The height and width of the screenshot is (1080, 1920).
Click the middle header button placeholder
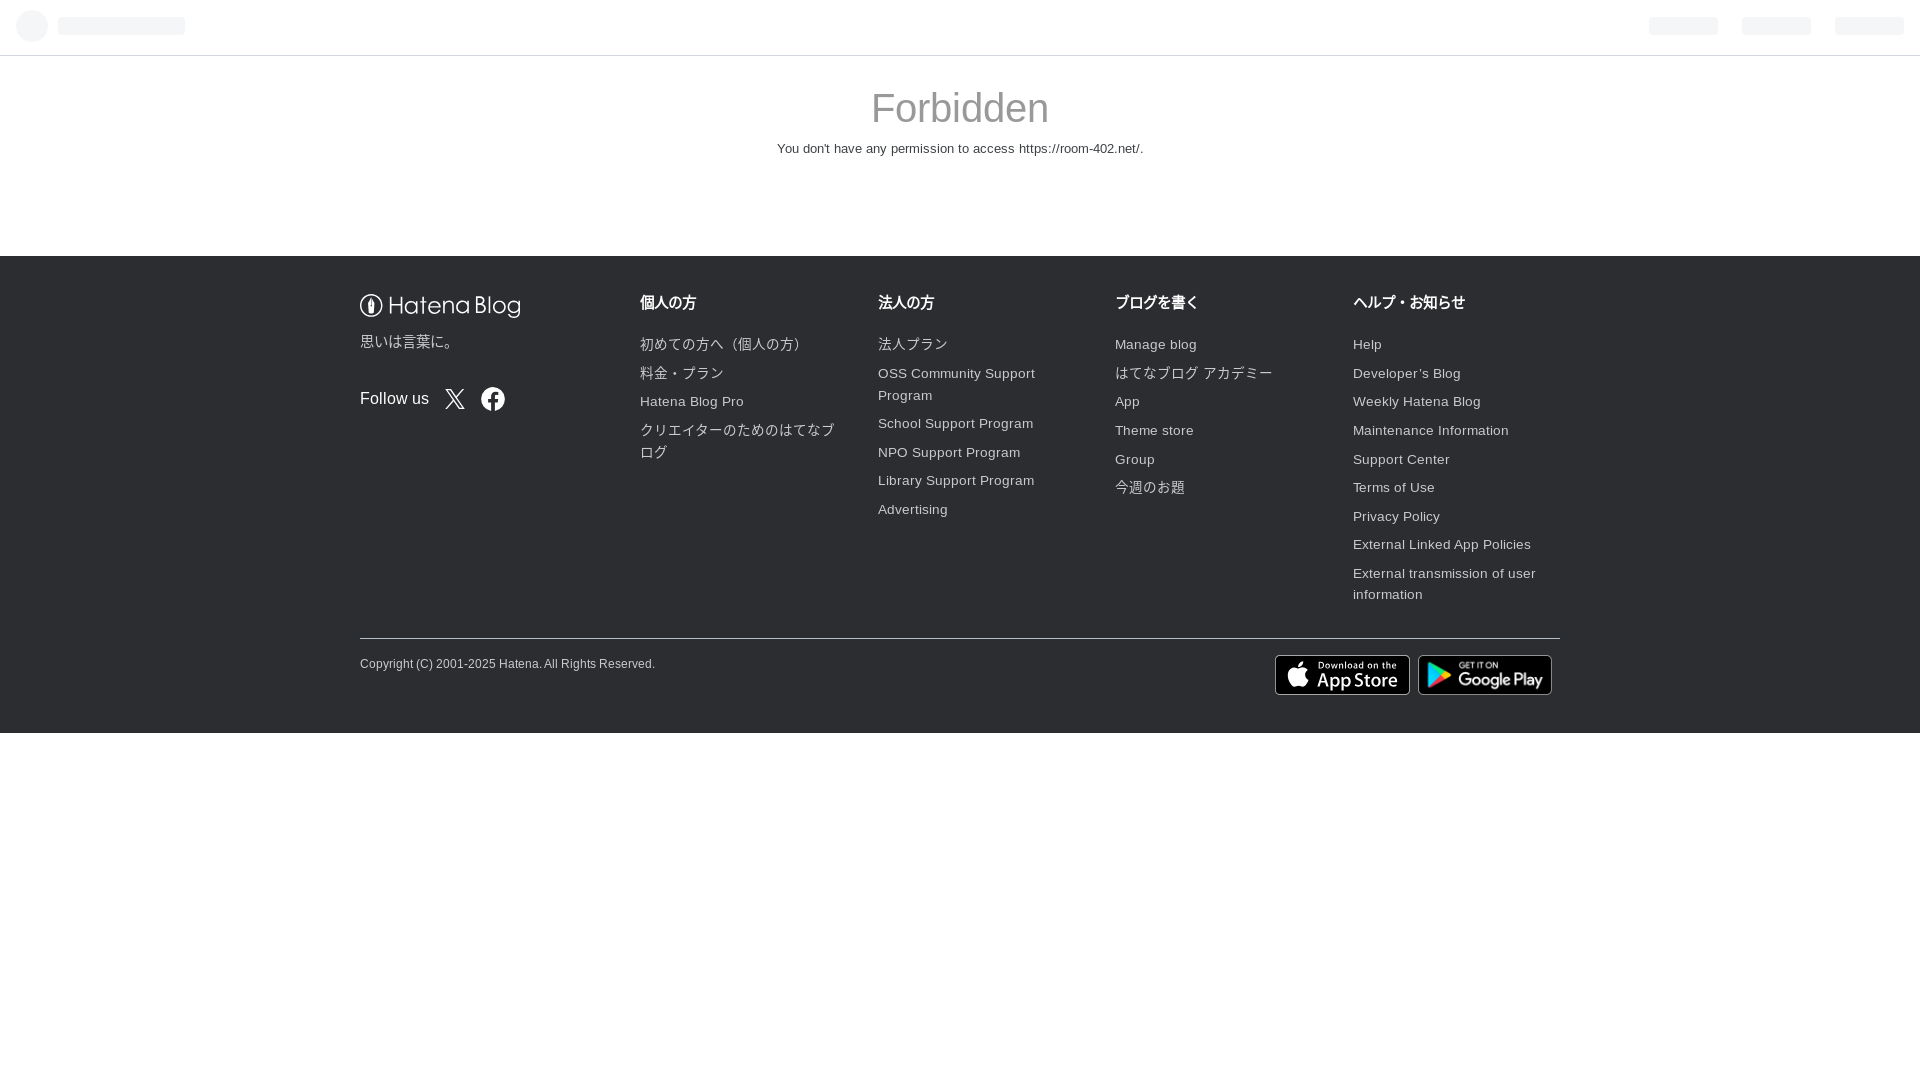pos(1776,26)
